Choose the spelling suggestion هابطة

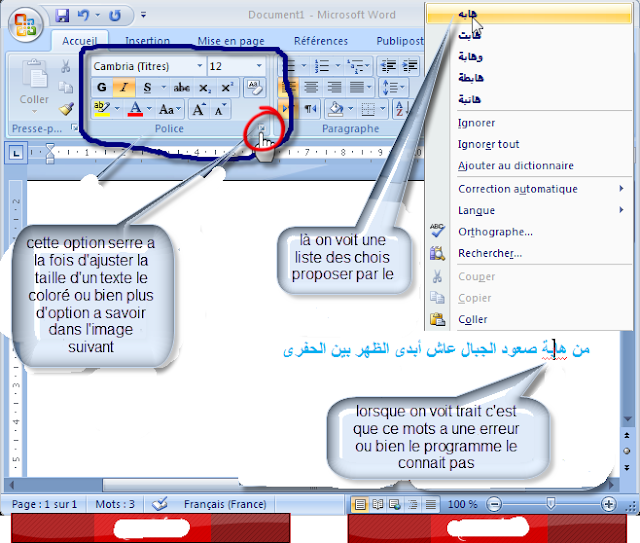(x=529, y=78)
